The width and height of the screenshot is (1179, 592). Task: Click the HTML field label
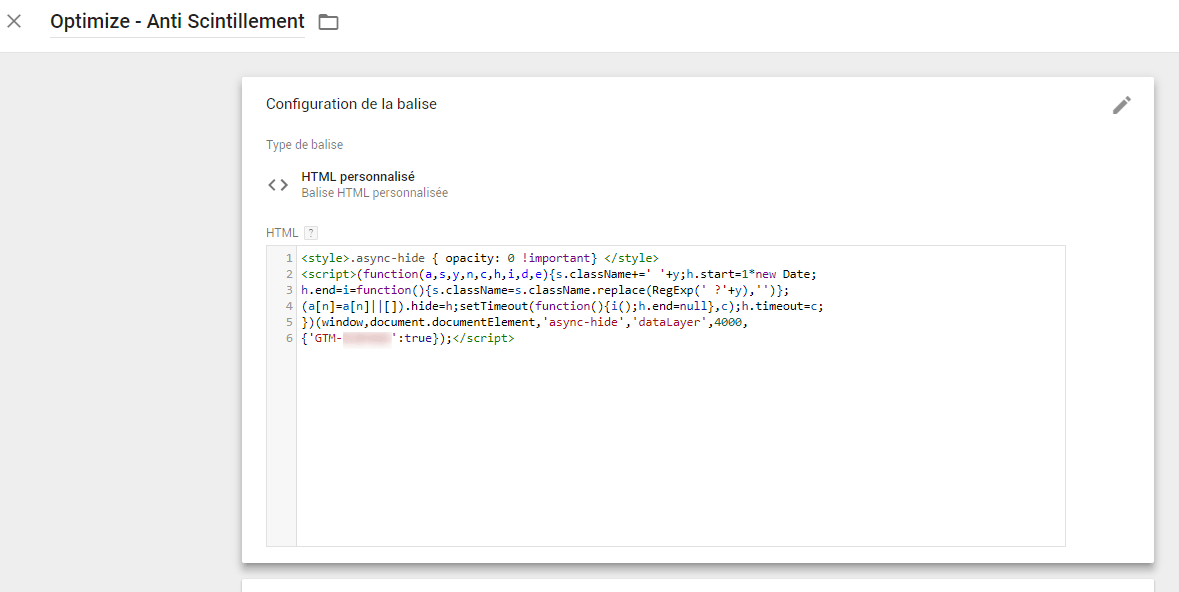(x=282, y=233)
